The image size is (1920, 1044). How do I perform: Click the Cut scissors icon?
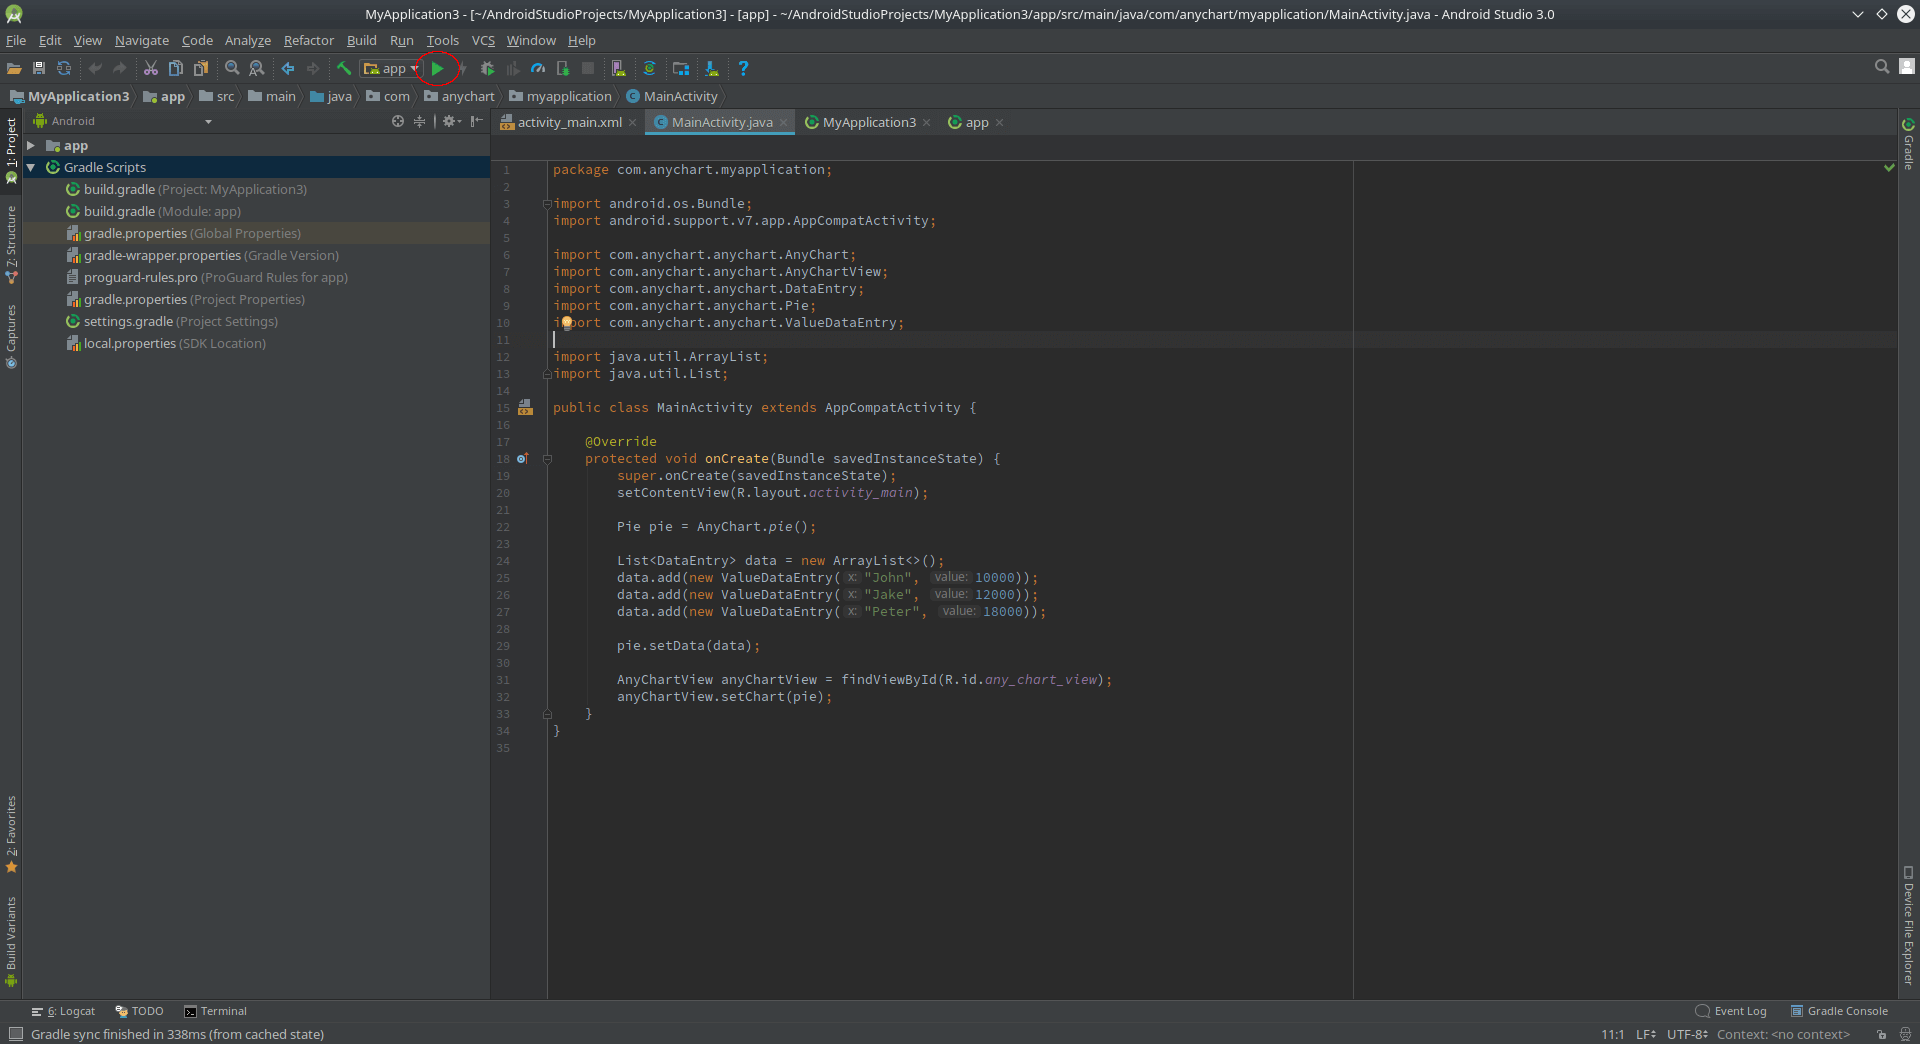(151, 68)
